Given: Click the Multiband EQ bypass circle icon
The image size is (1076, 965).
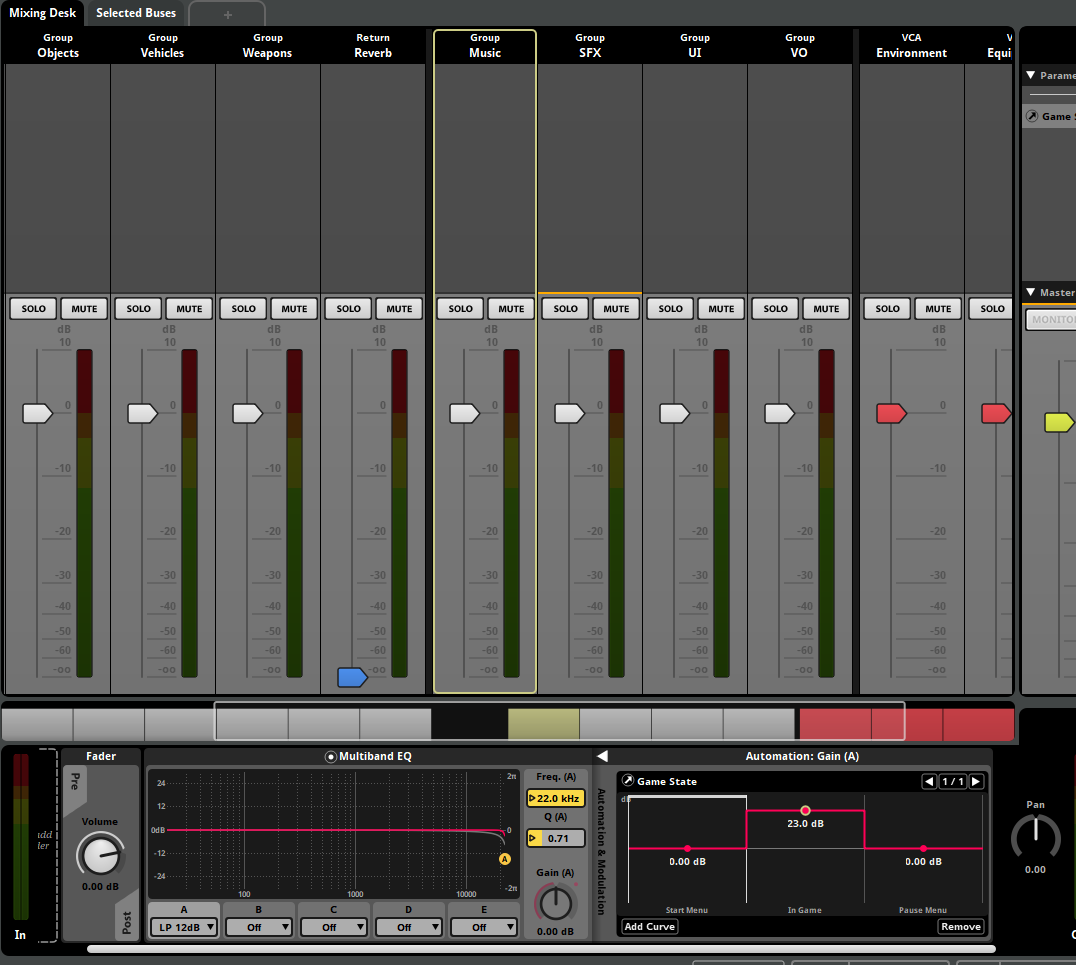Looking at the screenshot, I should (331, 757).
